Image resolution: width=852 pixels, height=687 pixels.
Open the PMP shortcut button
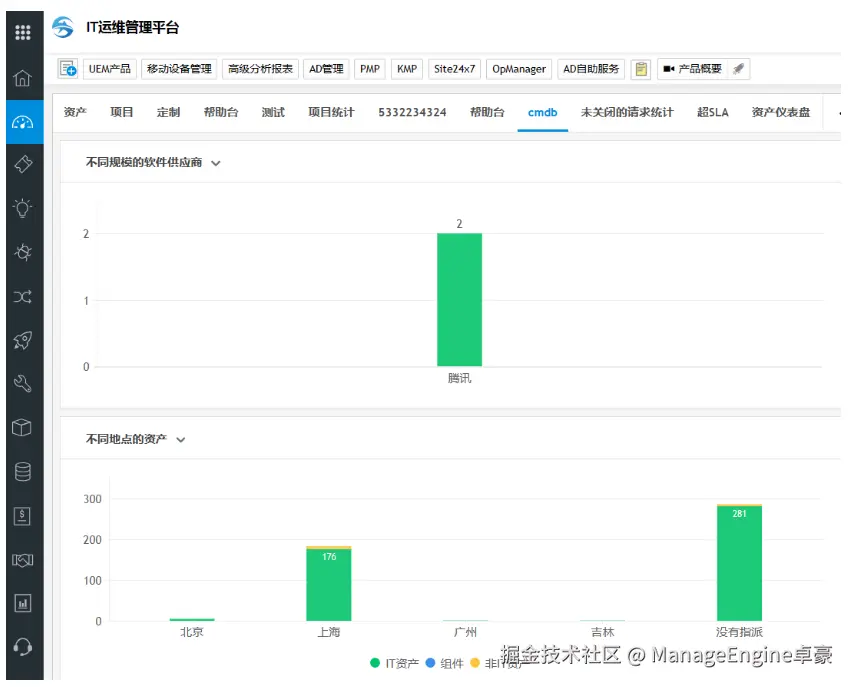click(370, 69)
